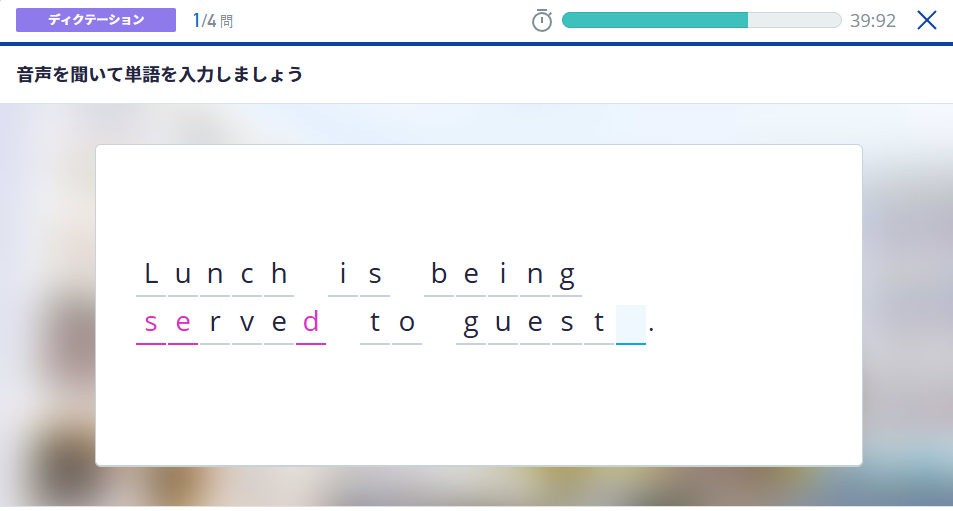Select the "b" slot in "being"
The height and width of the screenshot is (511, 953).
[439, 275]
